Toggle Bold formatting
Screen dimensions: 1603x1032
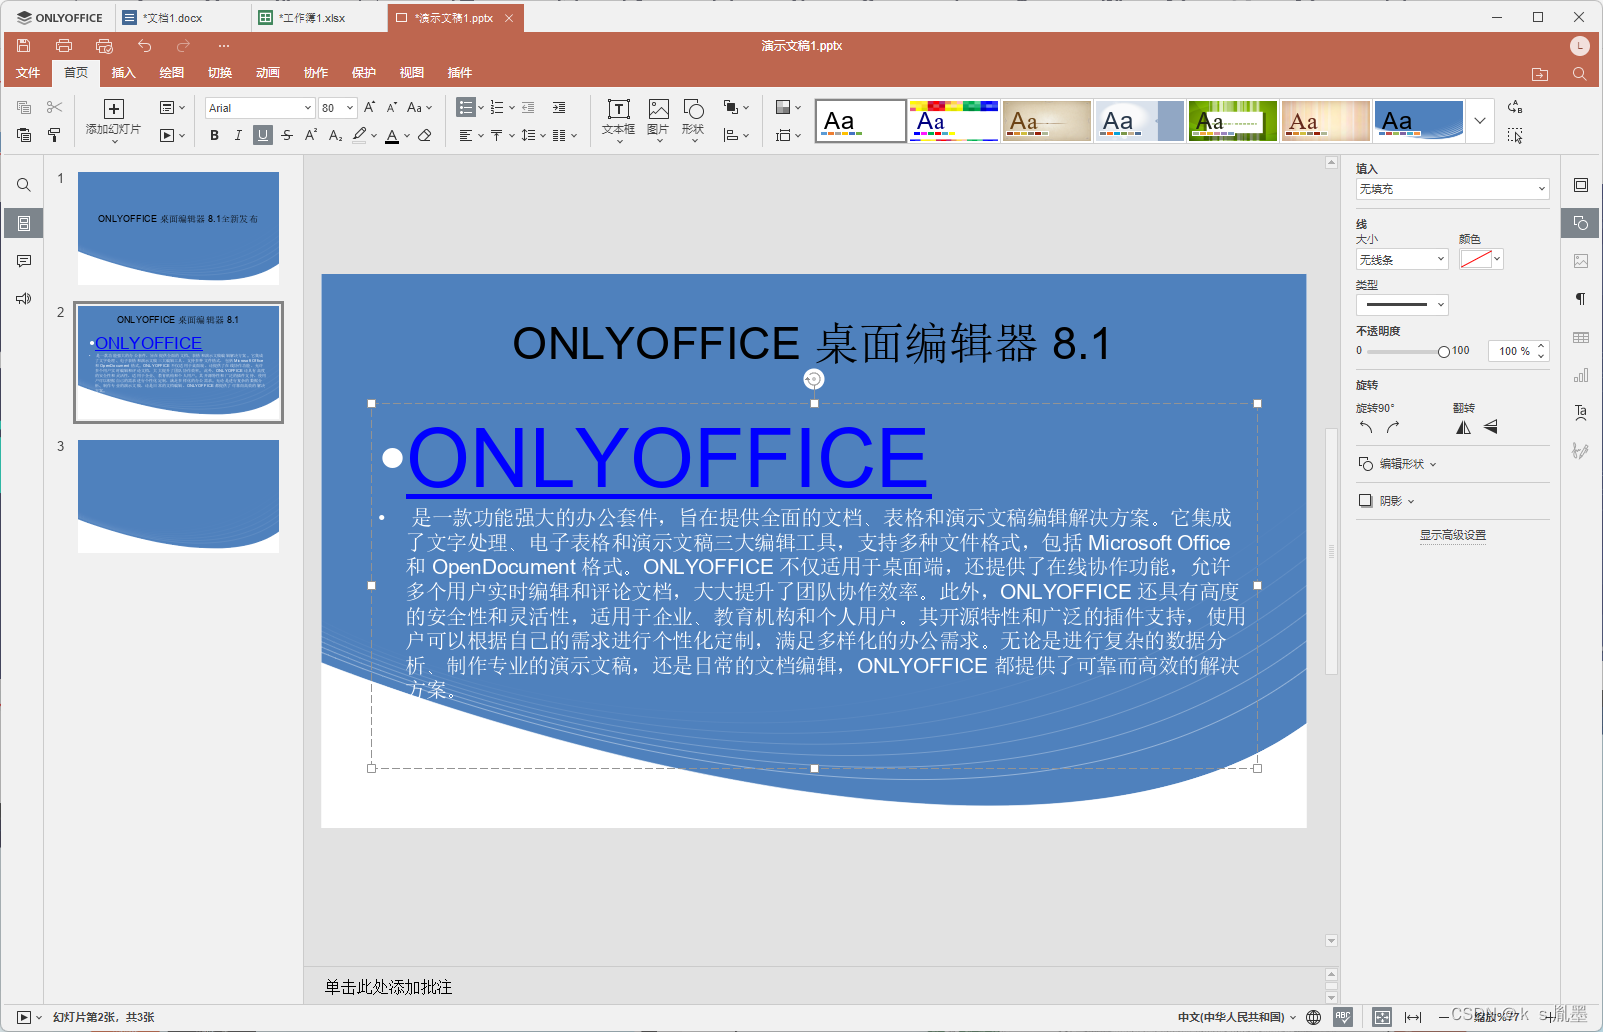pyautogui.click(x=214, y=135)
